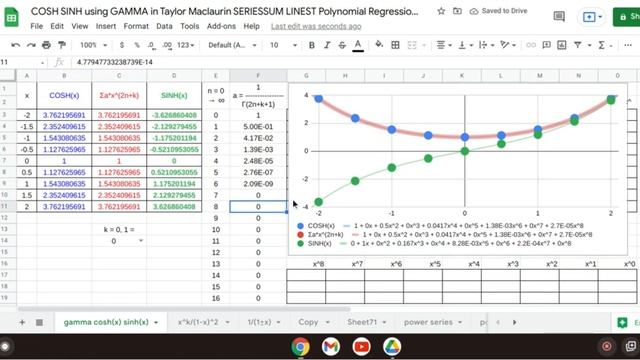The image size is (640, 360).
Task: Open the text rotation dropdown
Action: pyautogui.click(x=508, y=45)
